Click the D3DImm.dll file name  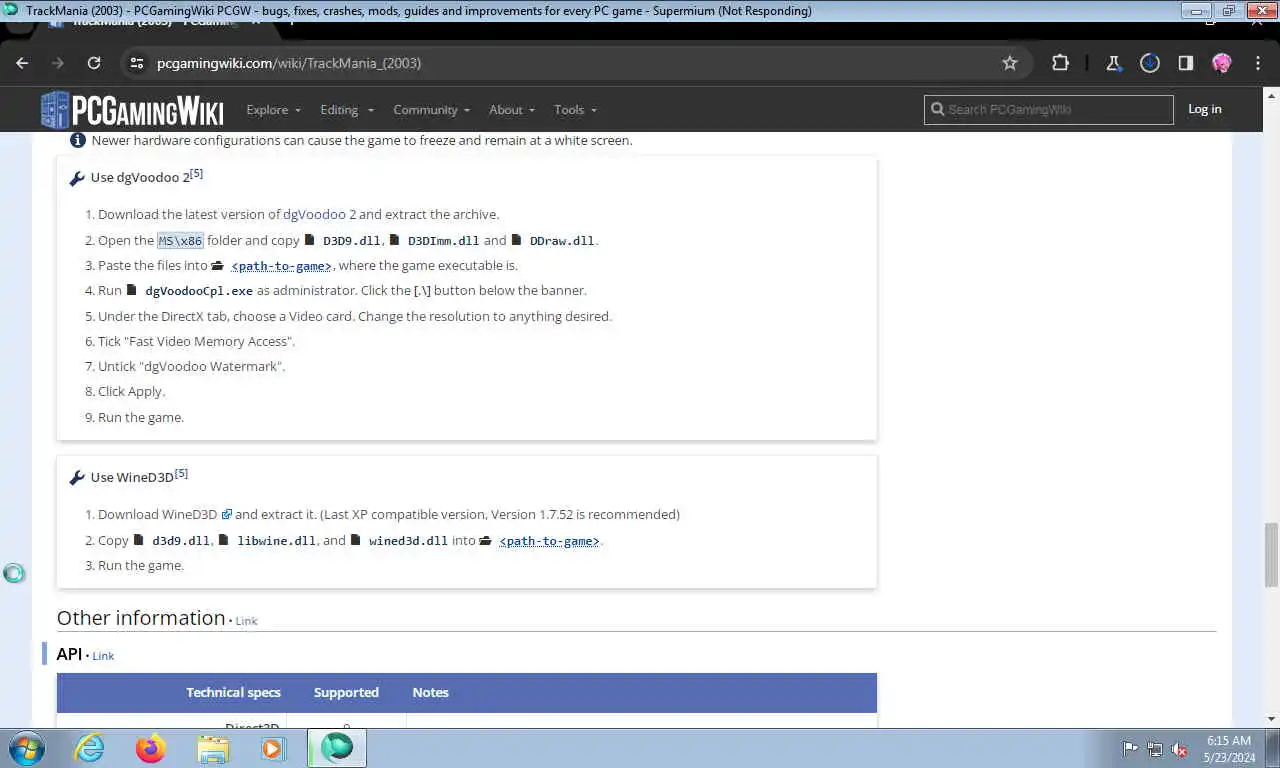tap(443, 241)
